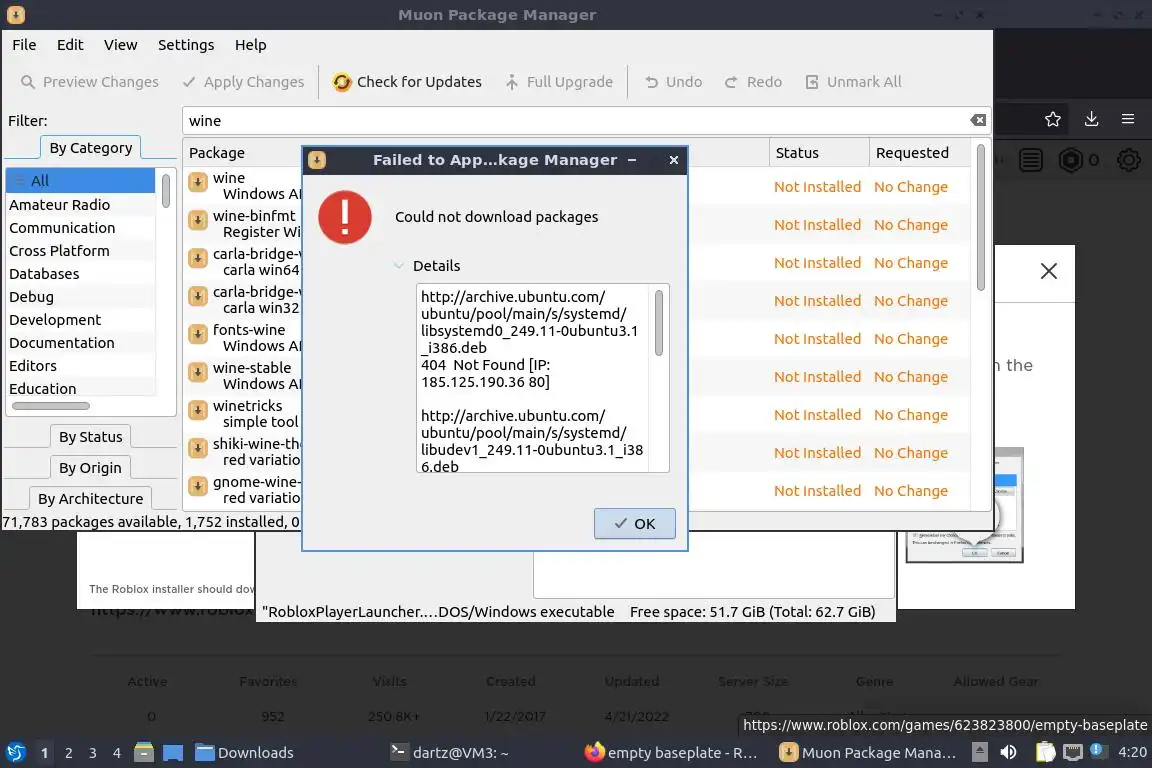1152x768 pixels.
Task: Click the Redo arrow in toolbar
Action: (731, 82)
